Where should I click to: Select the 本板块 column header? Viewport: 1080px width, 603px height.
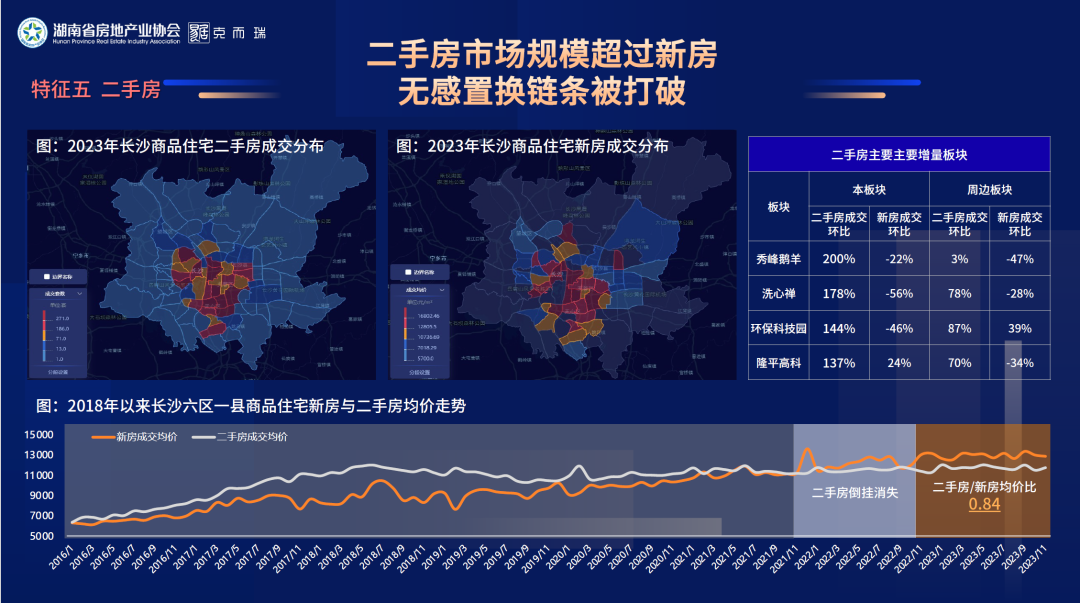(868, 189)
